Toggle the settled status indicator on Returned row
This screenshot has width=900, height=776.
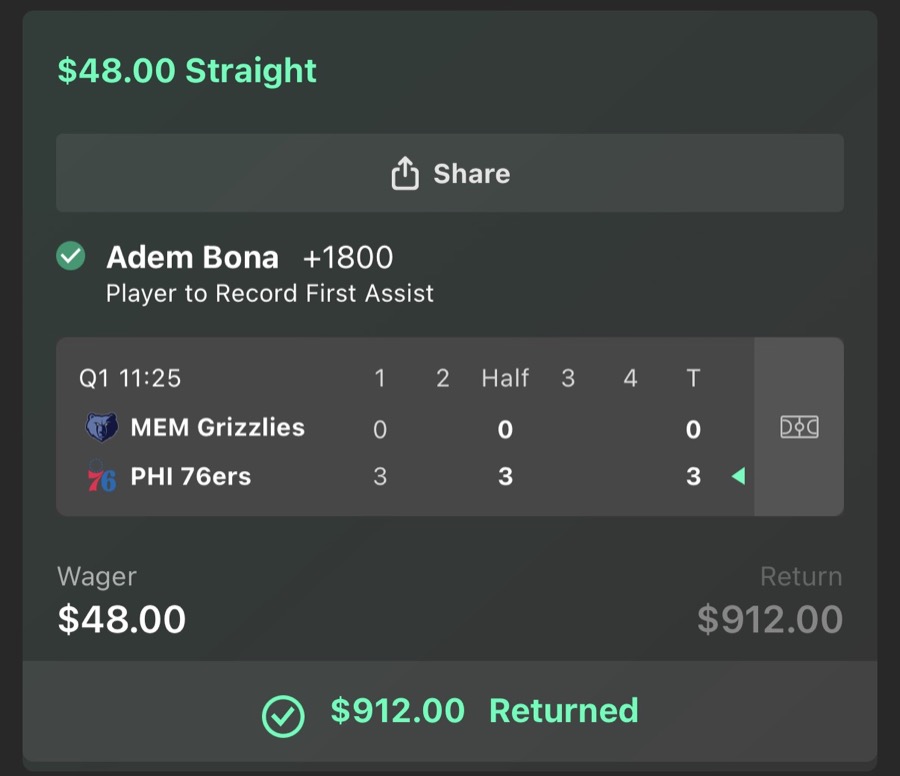coord(285,711)
